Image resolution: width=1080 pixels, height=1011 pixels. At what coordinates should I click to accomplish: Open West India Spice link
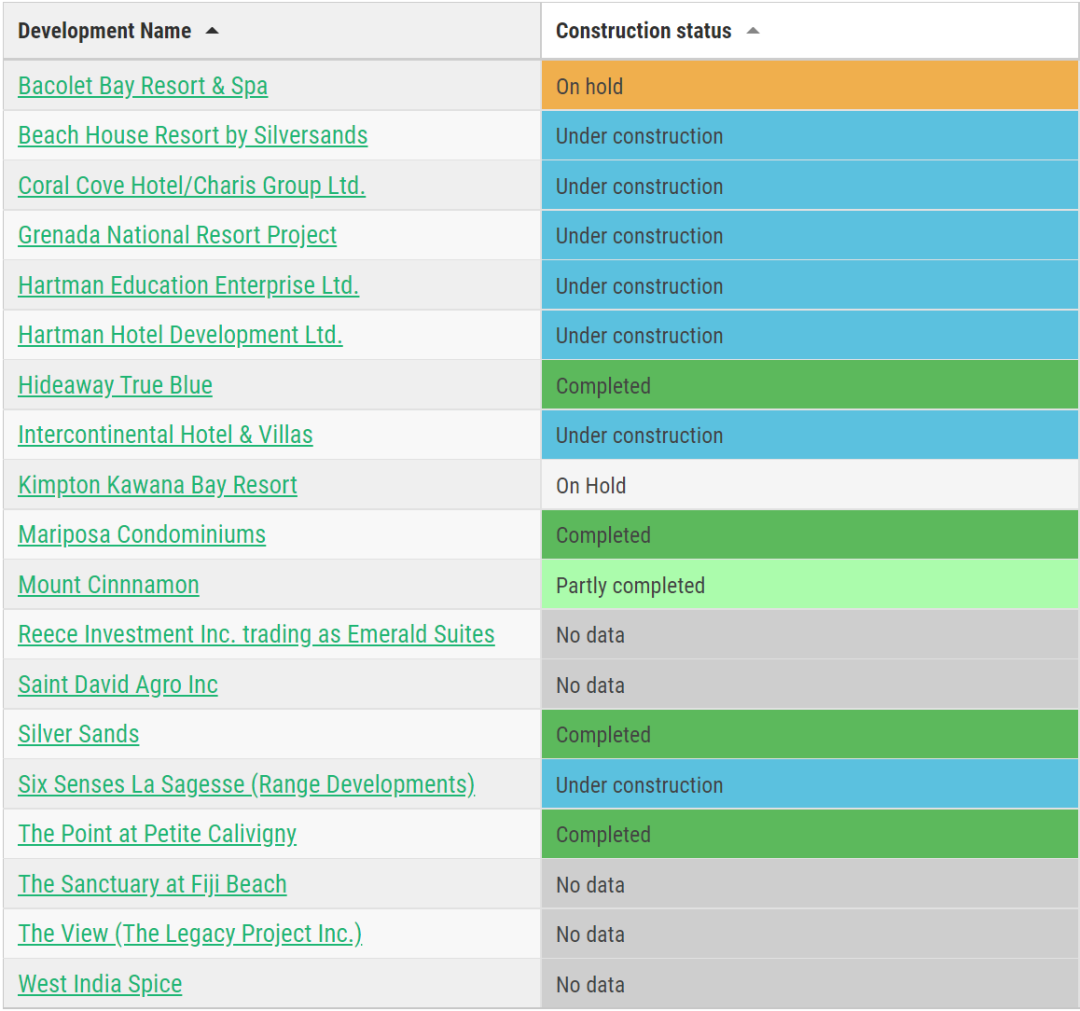coord(100,985)
